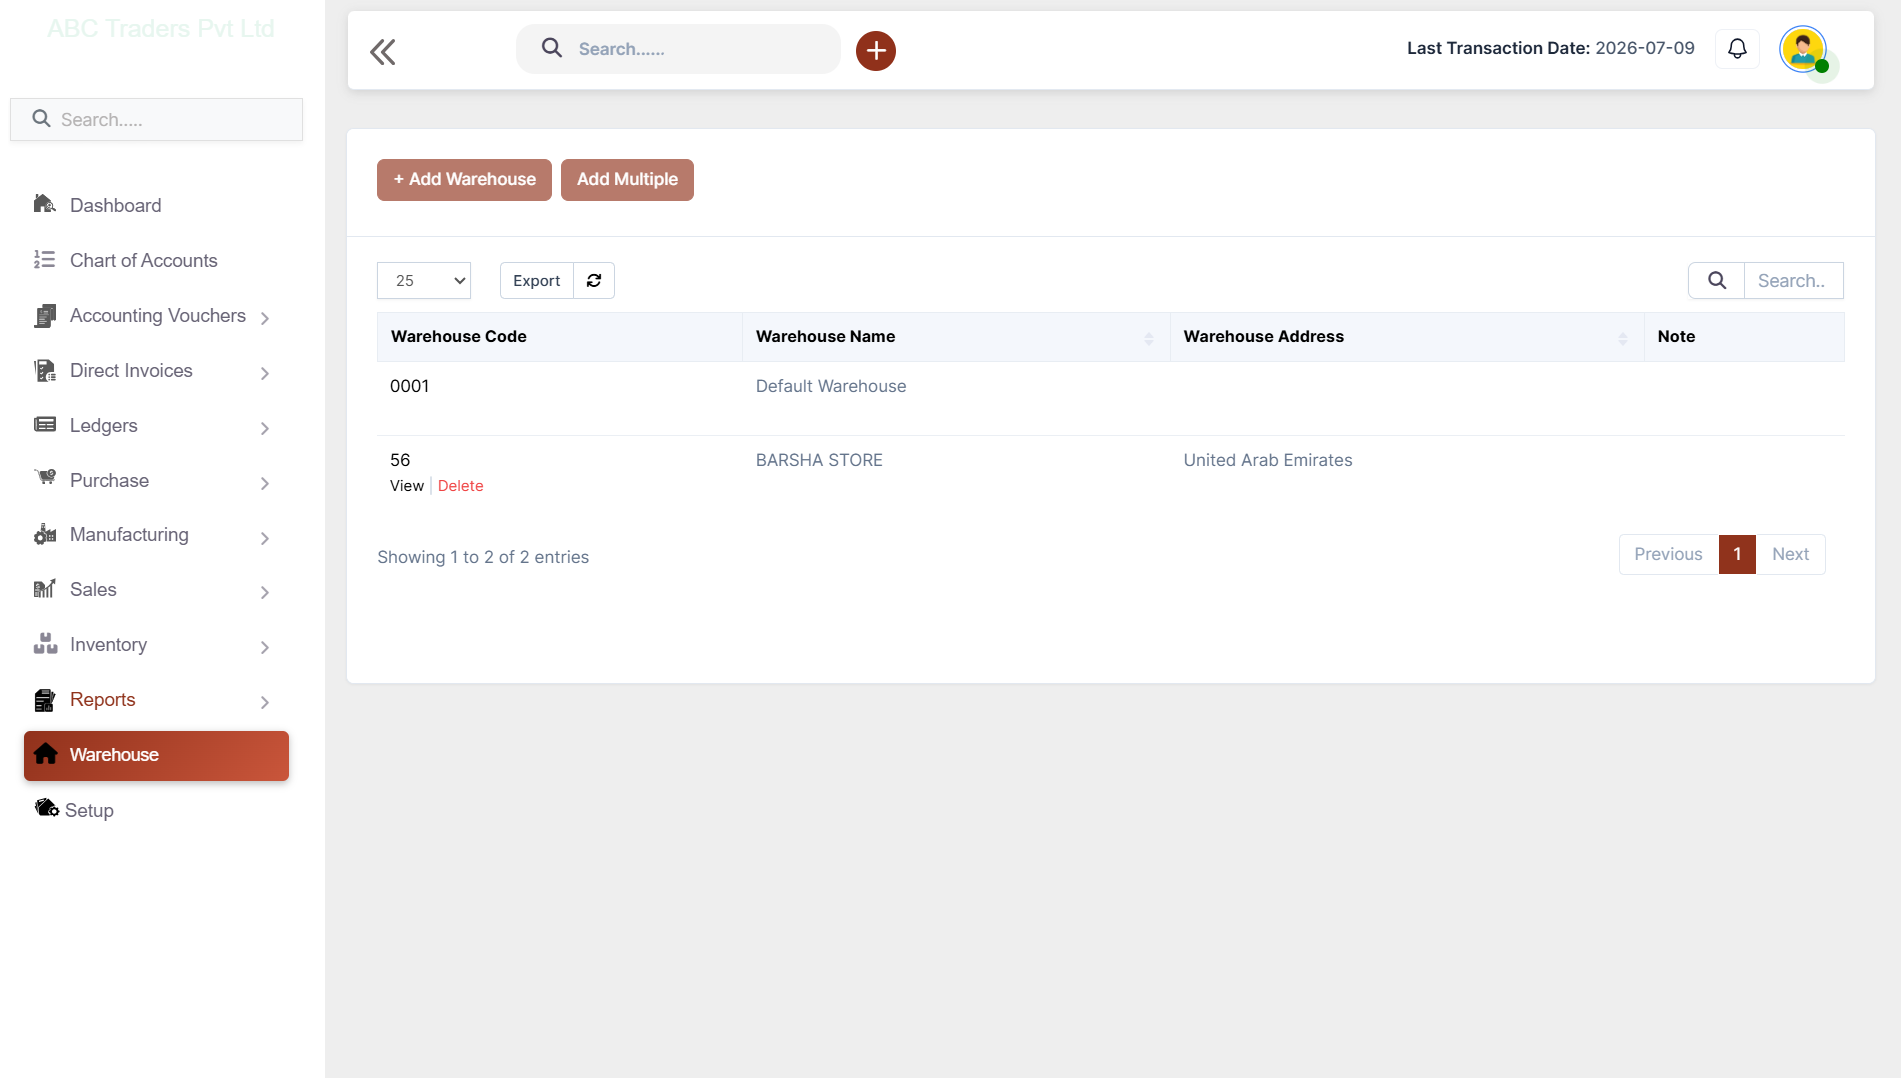Viewport: 1901px width, 1078px height.
Task: Expand Inventory submenu chevron
Action: point(265,647)
